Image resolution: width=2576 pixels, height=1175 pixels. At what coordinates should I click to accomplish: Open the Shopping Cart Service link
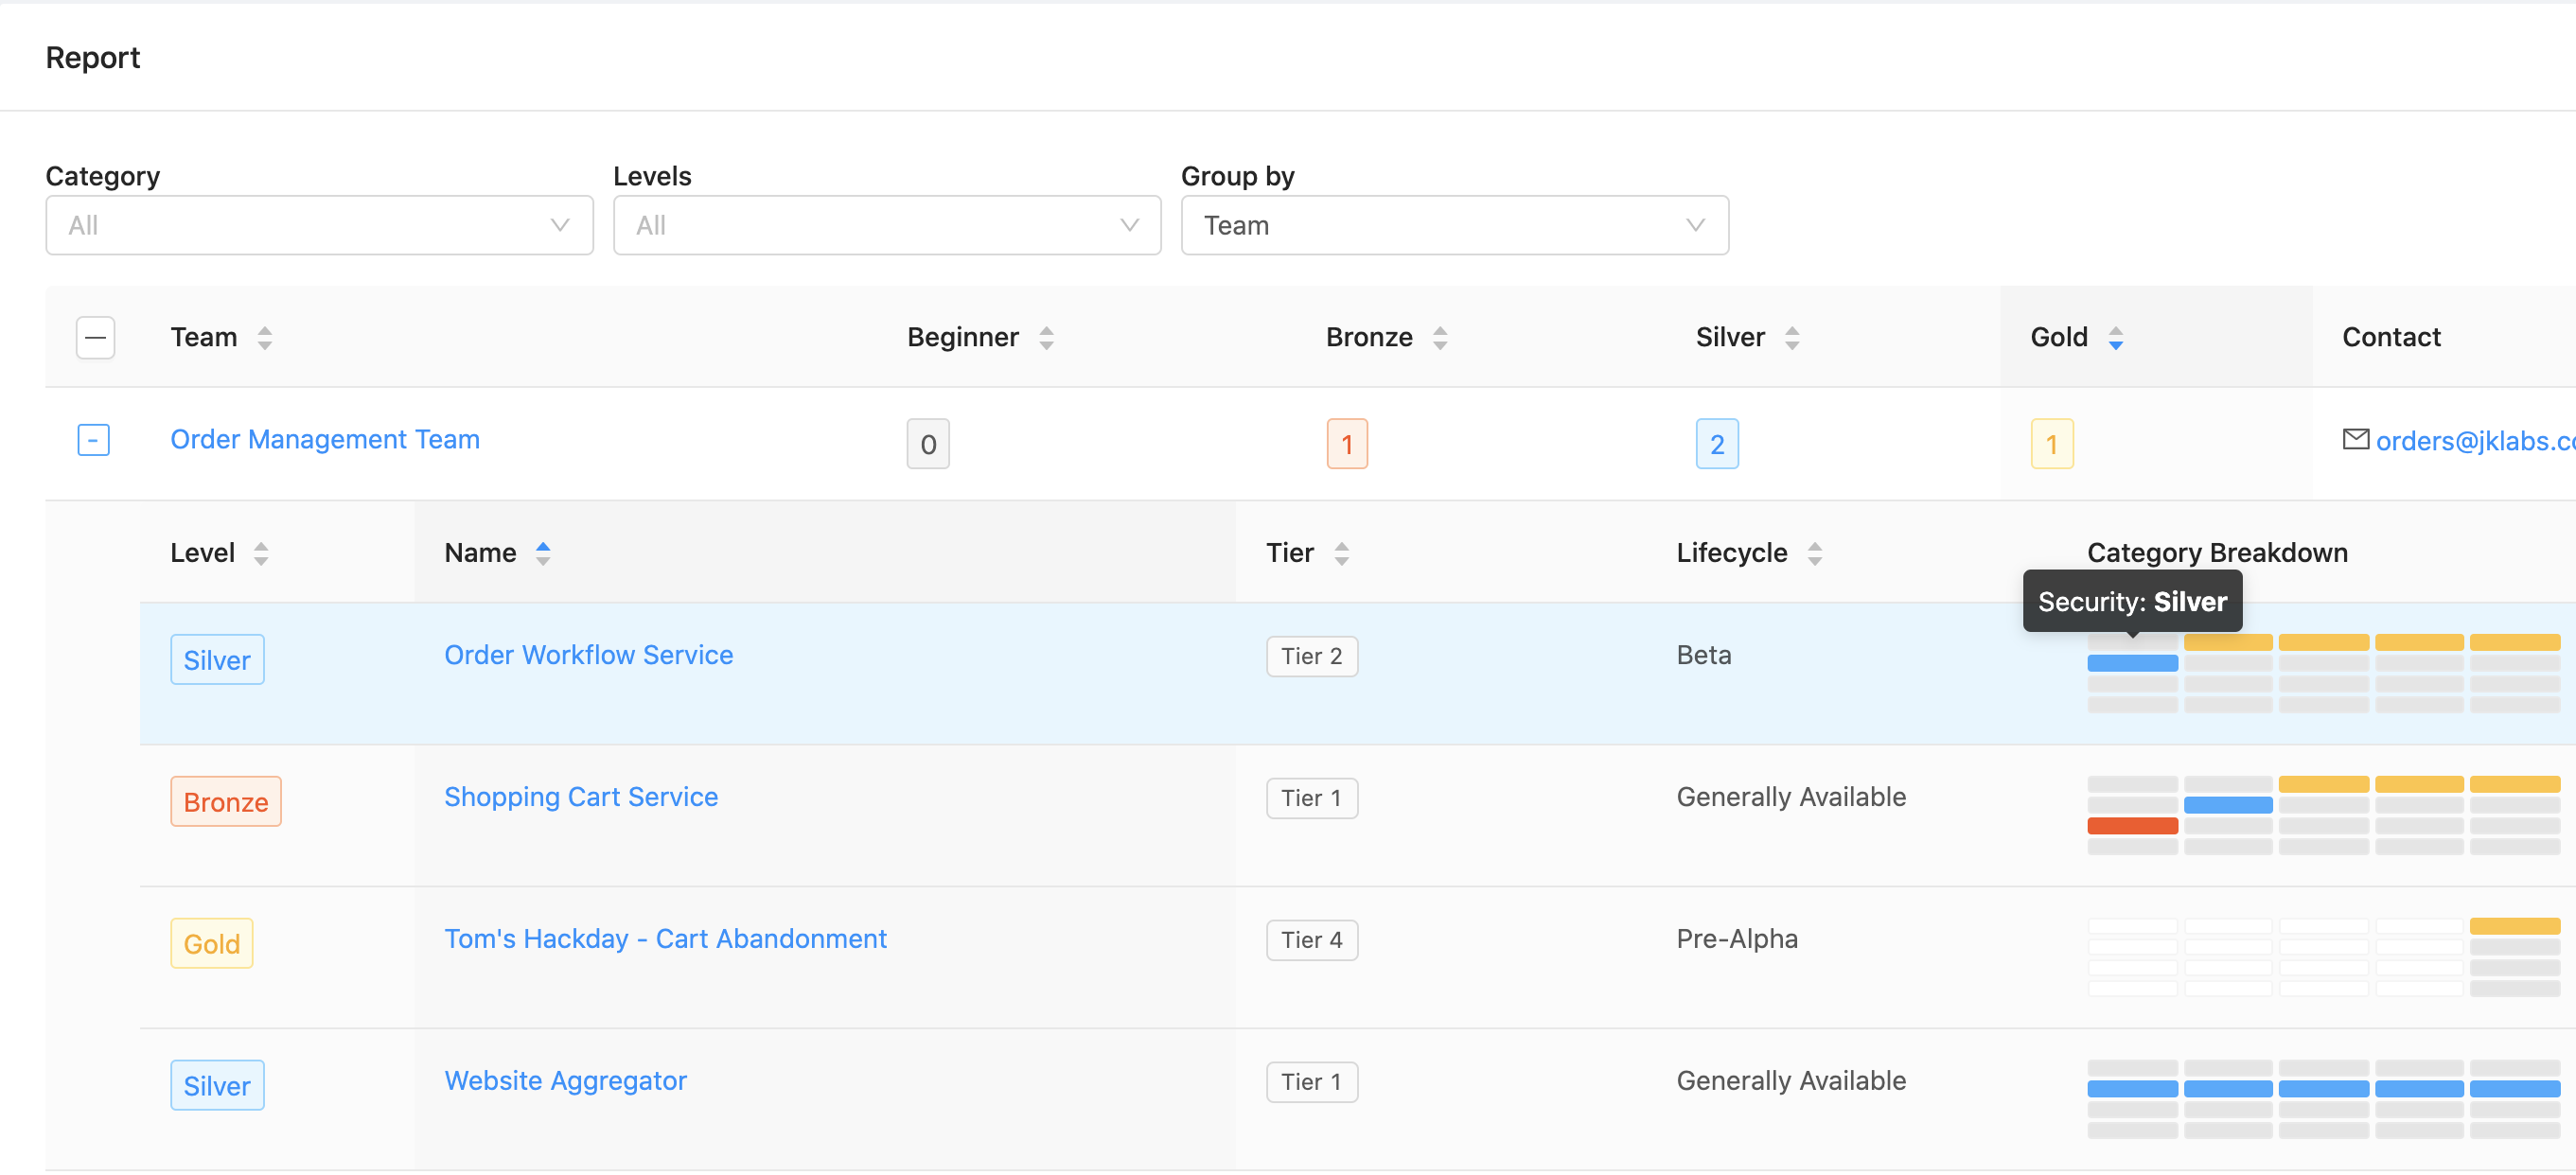point(581,797)
